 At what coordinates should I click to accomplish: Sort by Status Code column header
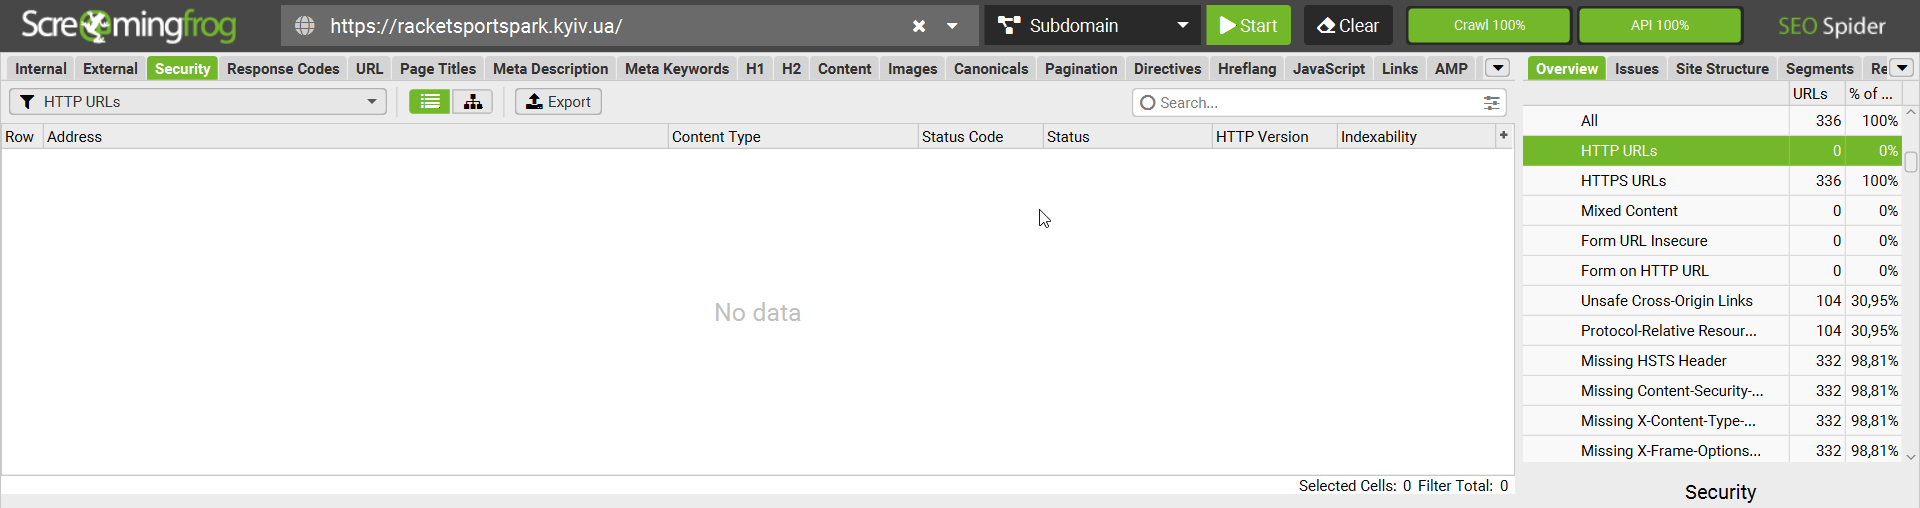tap(980, 137)
